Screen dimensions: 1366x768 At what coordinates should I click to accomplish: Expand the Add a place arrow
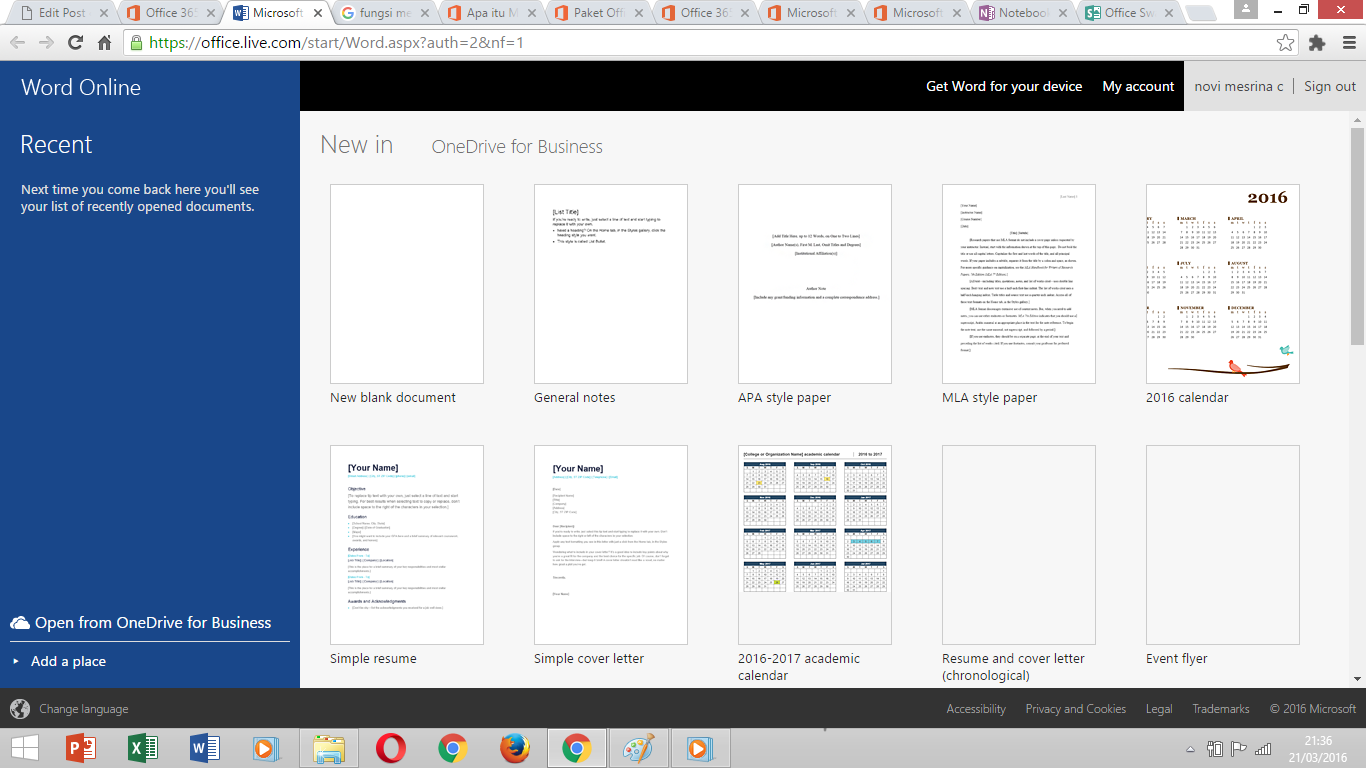point(16,661)
